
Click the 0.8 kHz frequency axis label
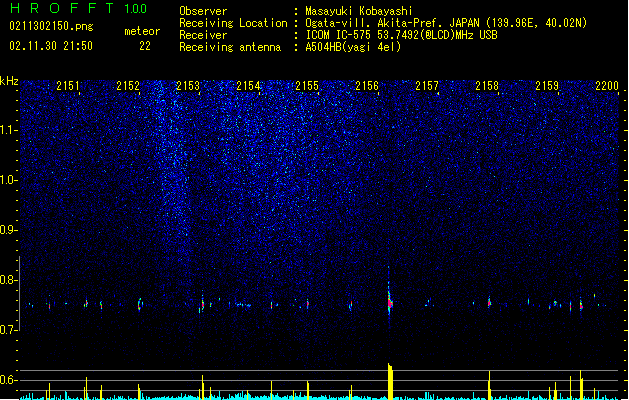pos(9,280)
